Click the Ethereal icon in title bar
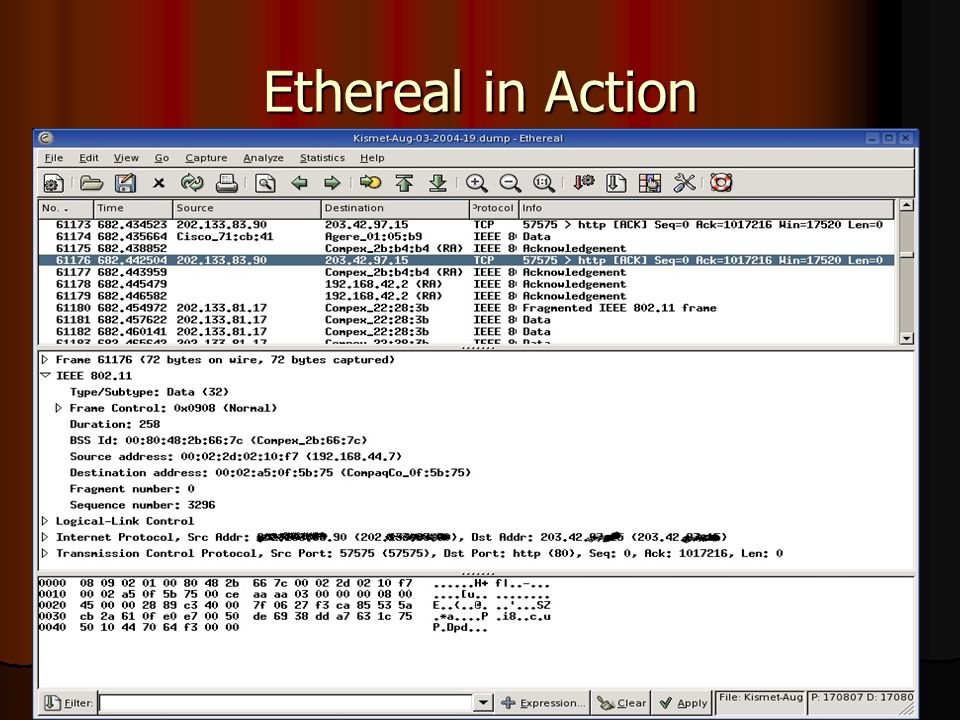The width and height of the screenshot is (960, 720). click(46, 138)
